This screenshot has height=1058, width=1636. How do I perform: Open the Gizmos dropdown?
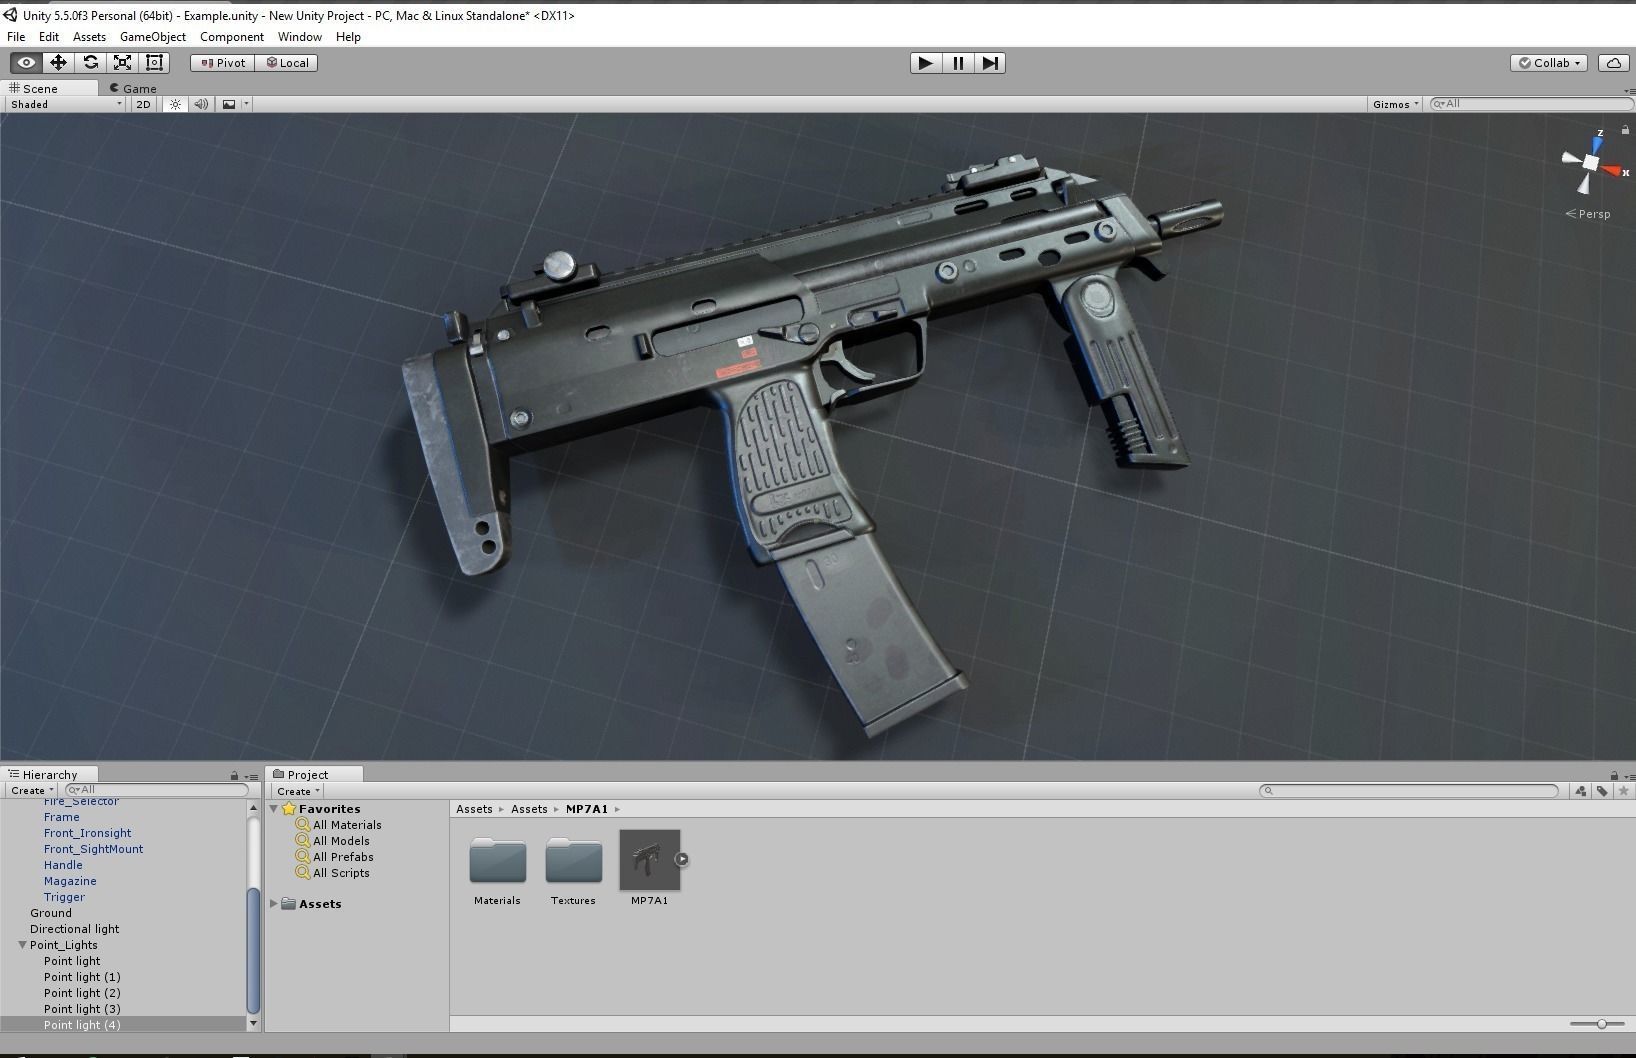[x=1396, y=104]
